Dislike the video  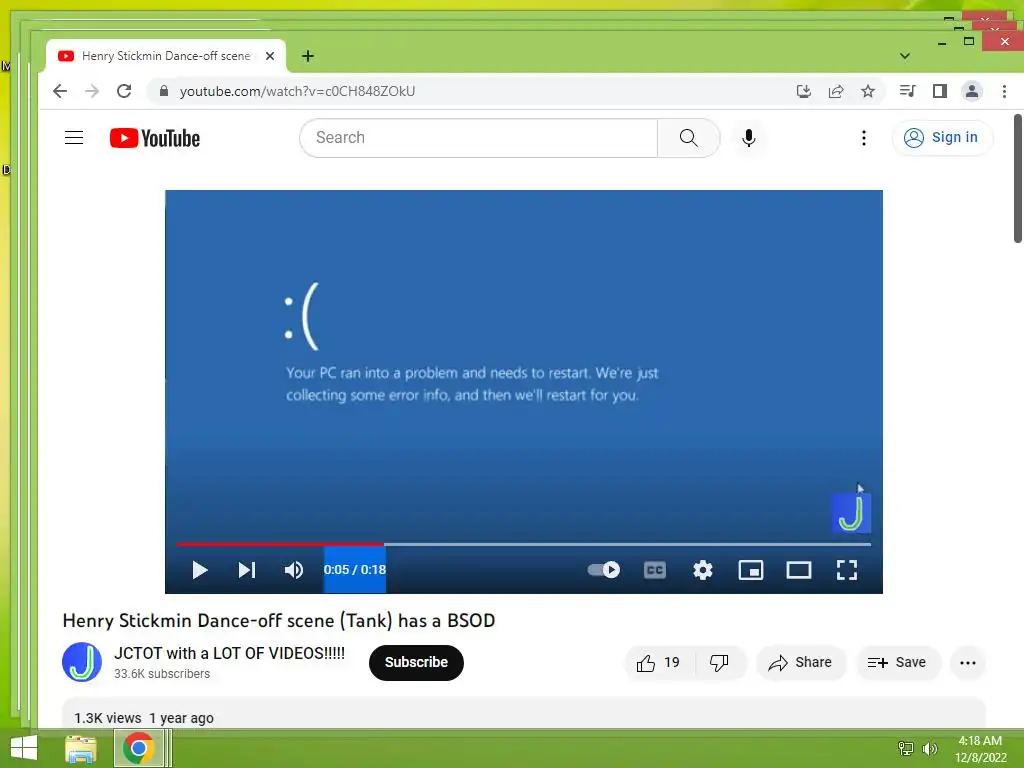click(x=719, y=663)
